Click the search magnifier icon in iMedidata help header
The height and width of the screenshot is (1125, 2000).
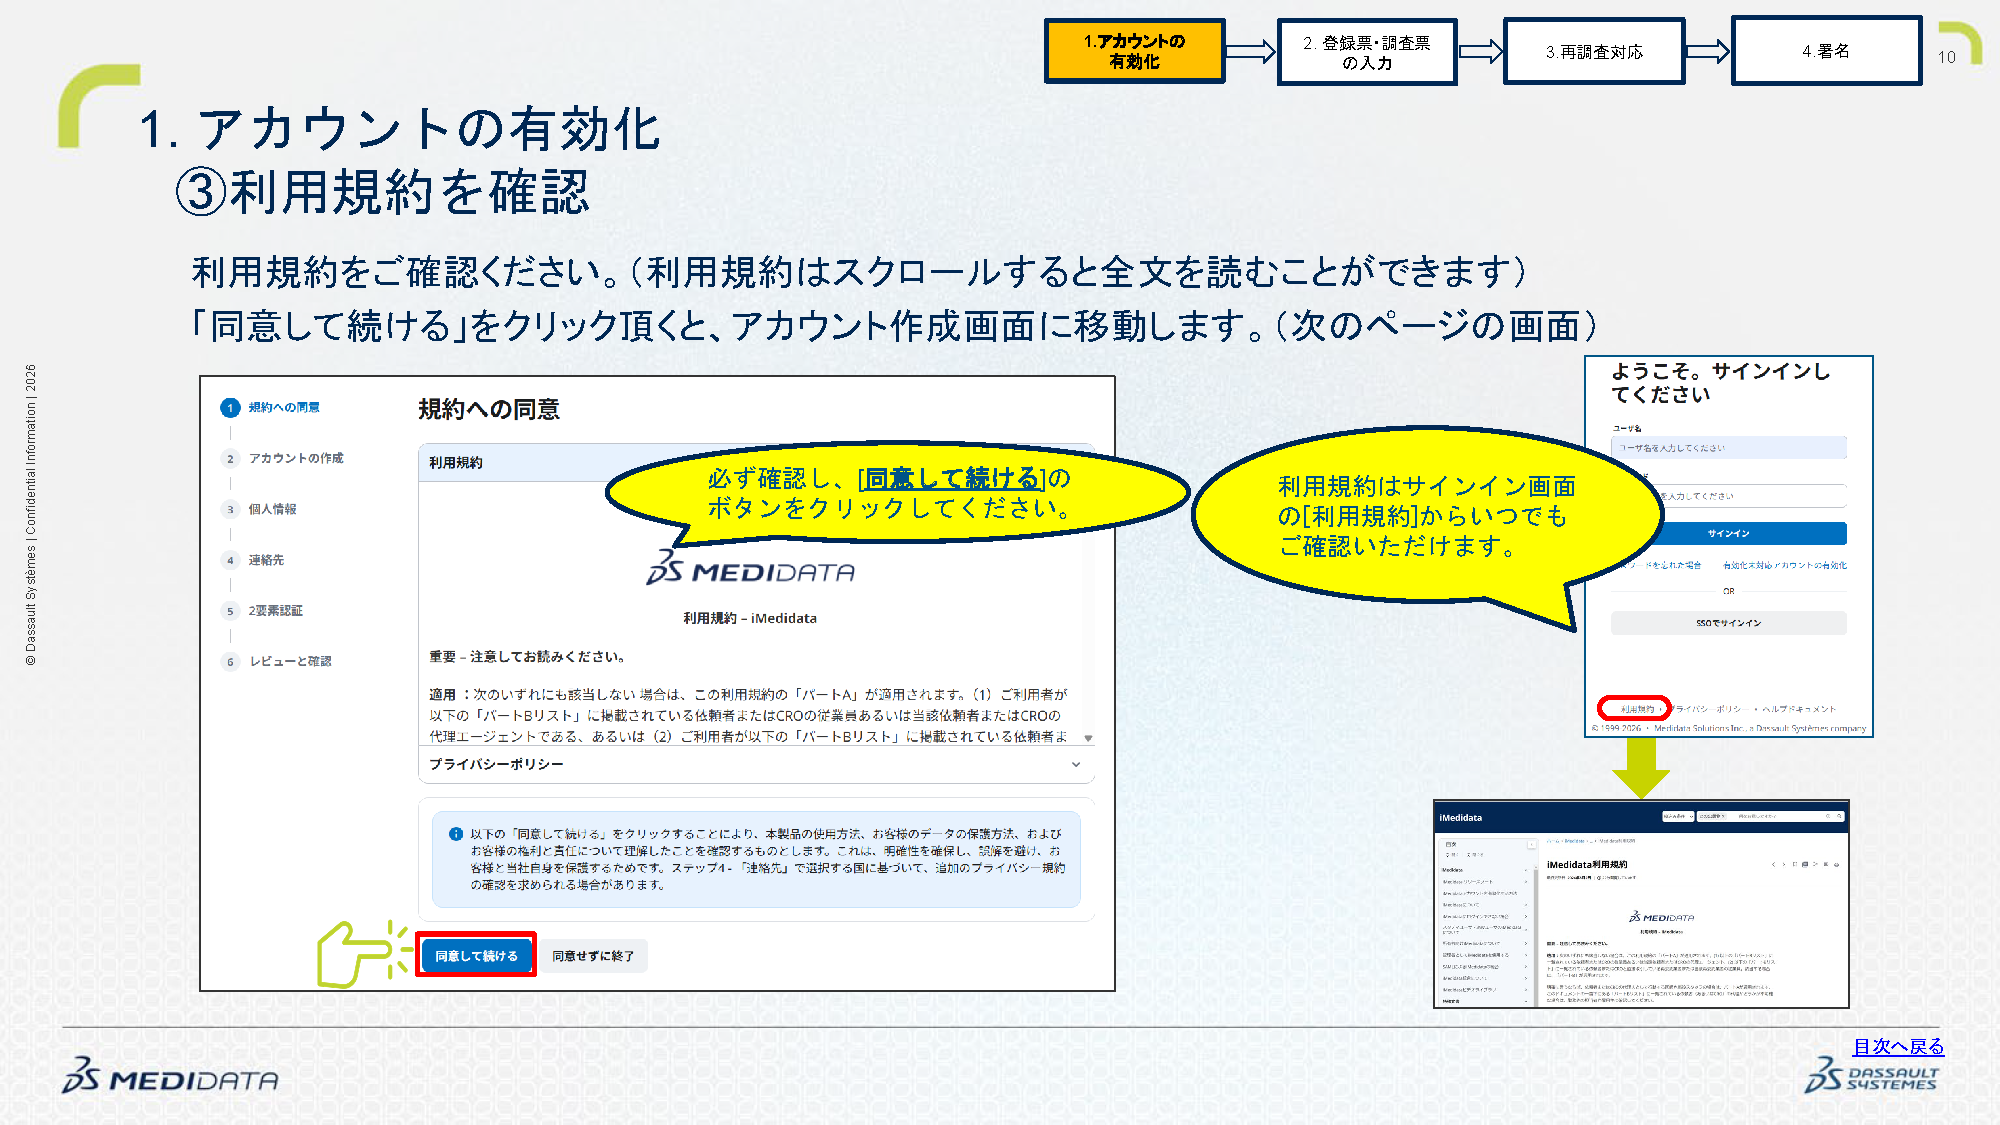point(1839,816)
